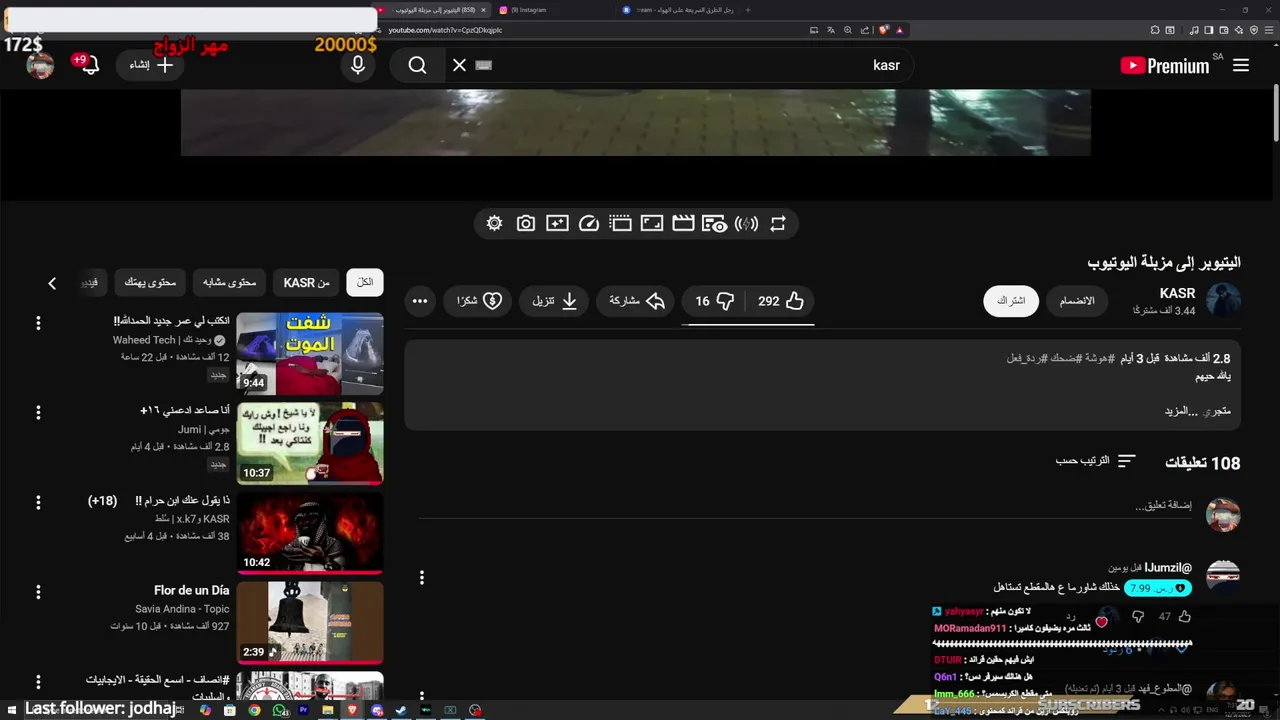This screenshot has height=720, width=1280.
Task: Enable cinema mode with the clapperboard icon
Action: pyautogui.click(x=683, y=224)
